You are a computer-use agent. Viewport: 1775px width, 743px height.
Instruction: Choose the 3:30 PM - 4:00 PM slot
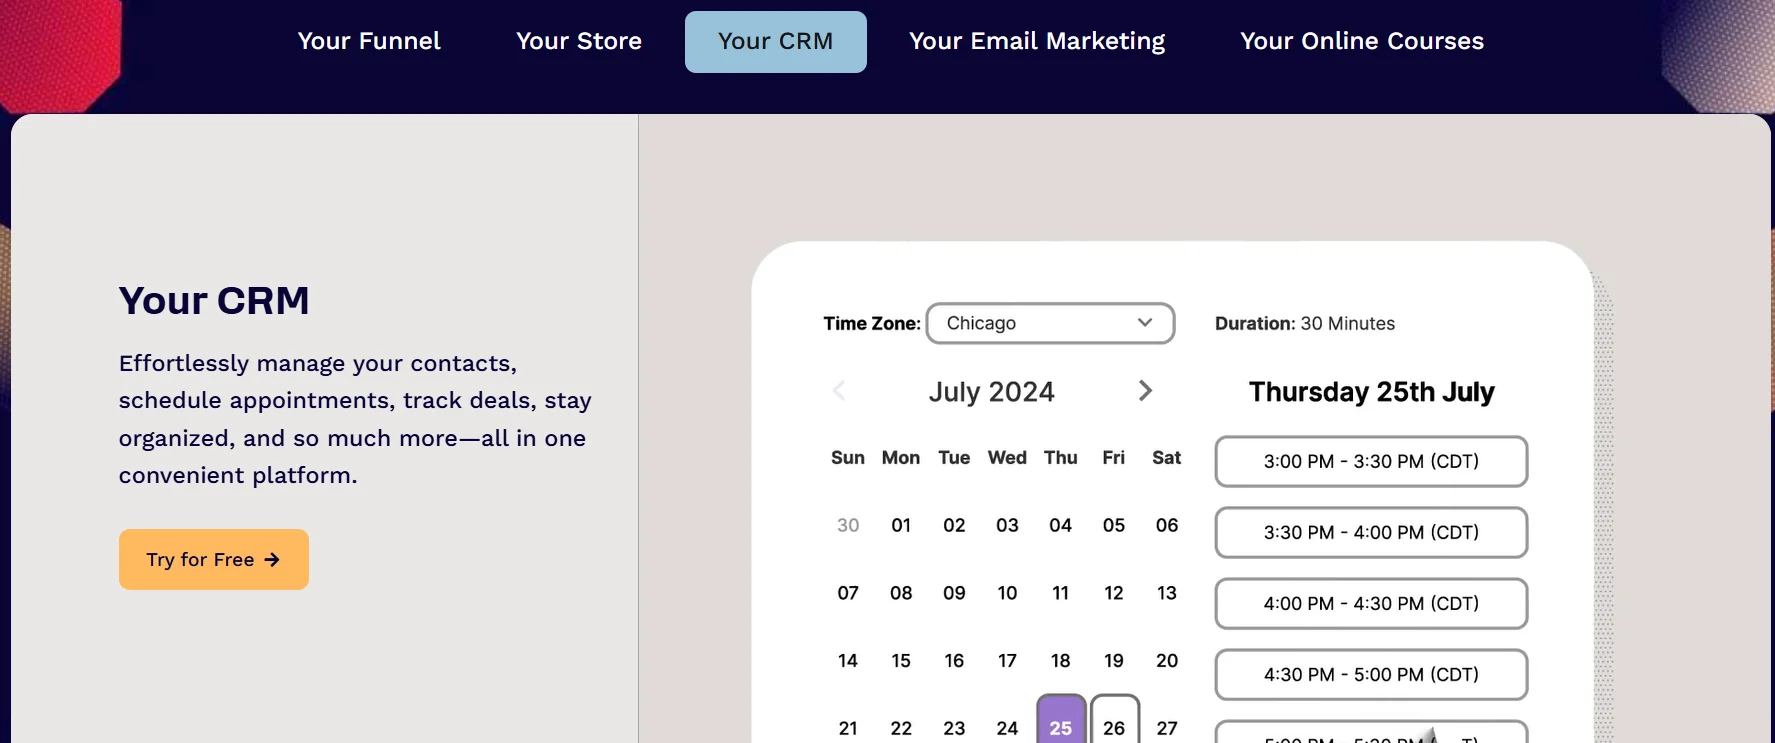[x=1371, y=532]
